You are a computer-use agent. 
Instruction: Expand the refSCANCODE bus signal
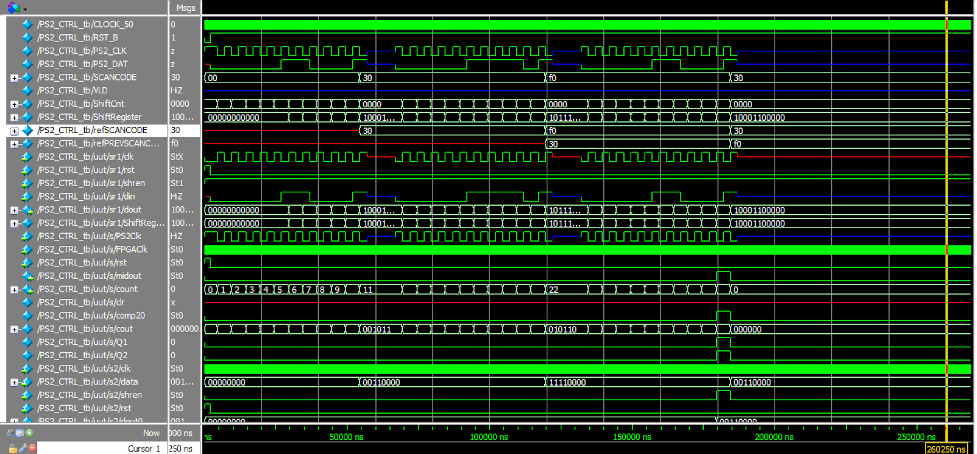coord(14,130)
